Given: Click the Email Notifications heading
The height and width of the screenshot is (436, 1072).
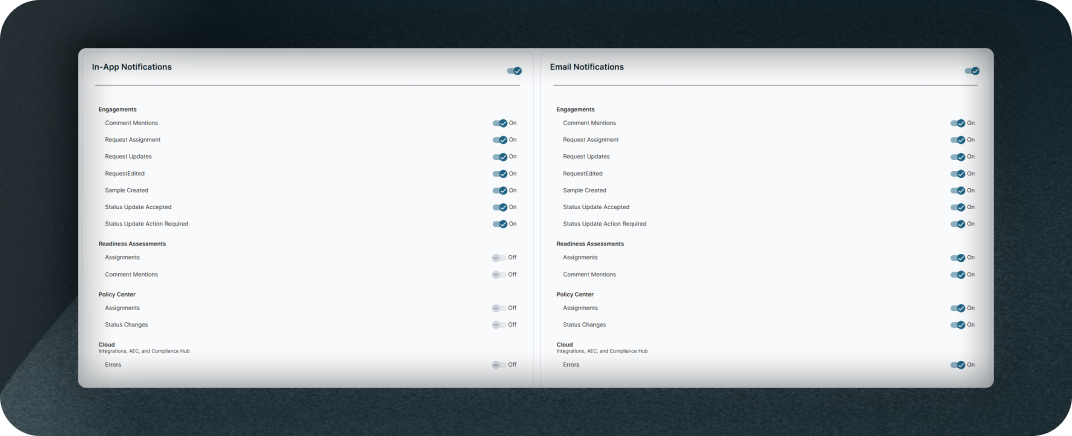Looking at the screenshot, I should (x=587, y=67).
